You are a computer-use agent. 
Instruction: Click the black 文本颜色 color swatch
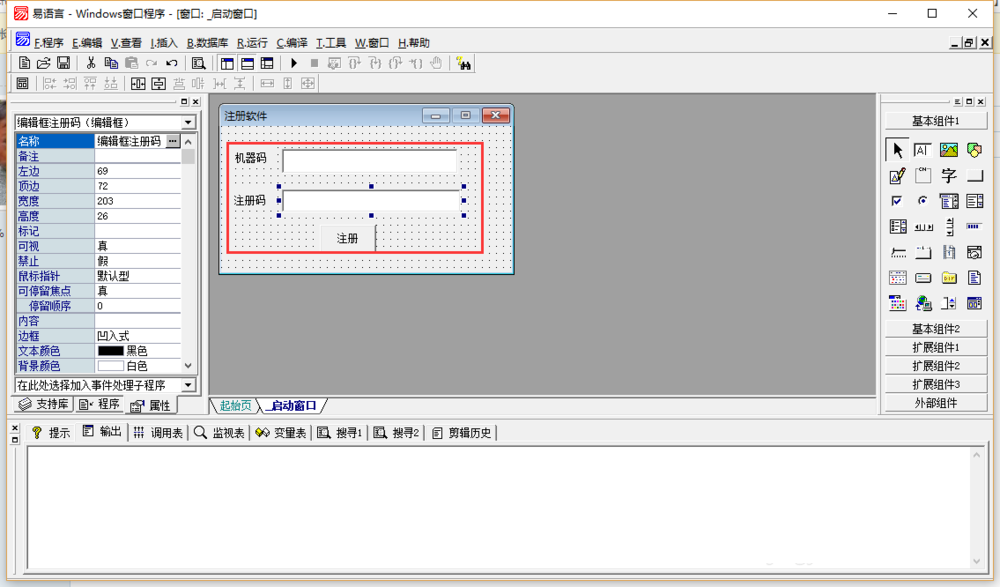(110, 351)
